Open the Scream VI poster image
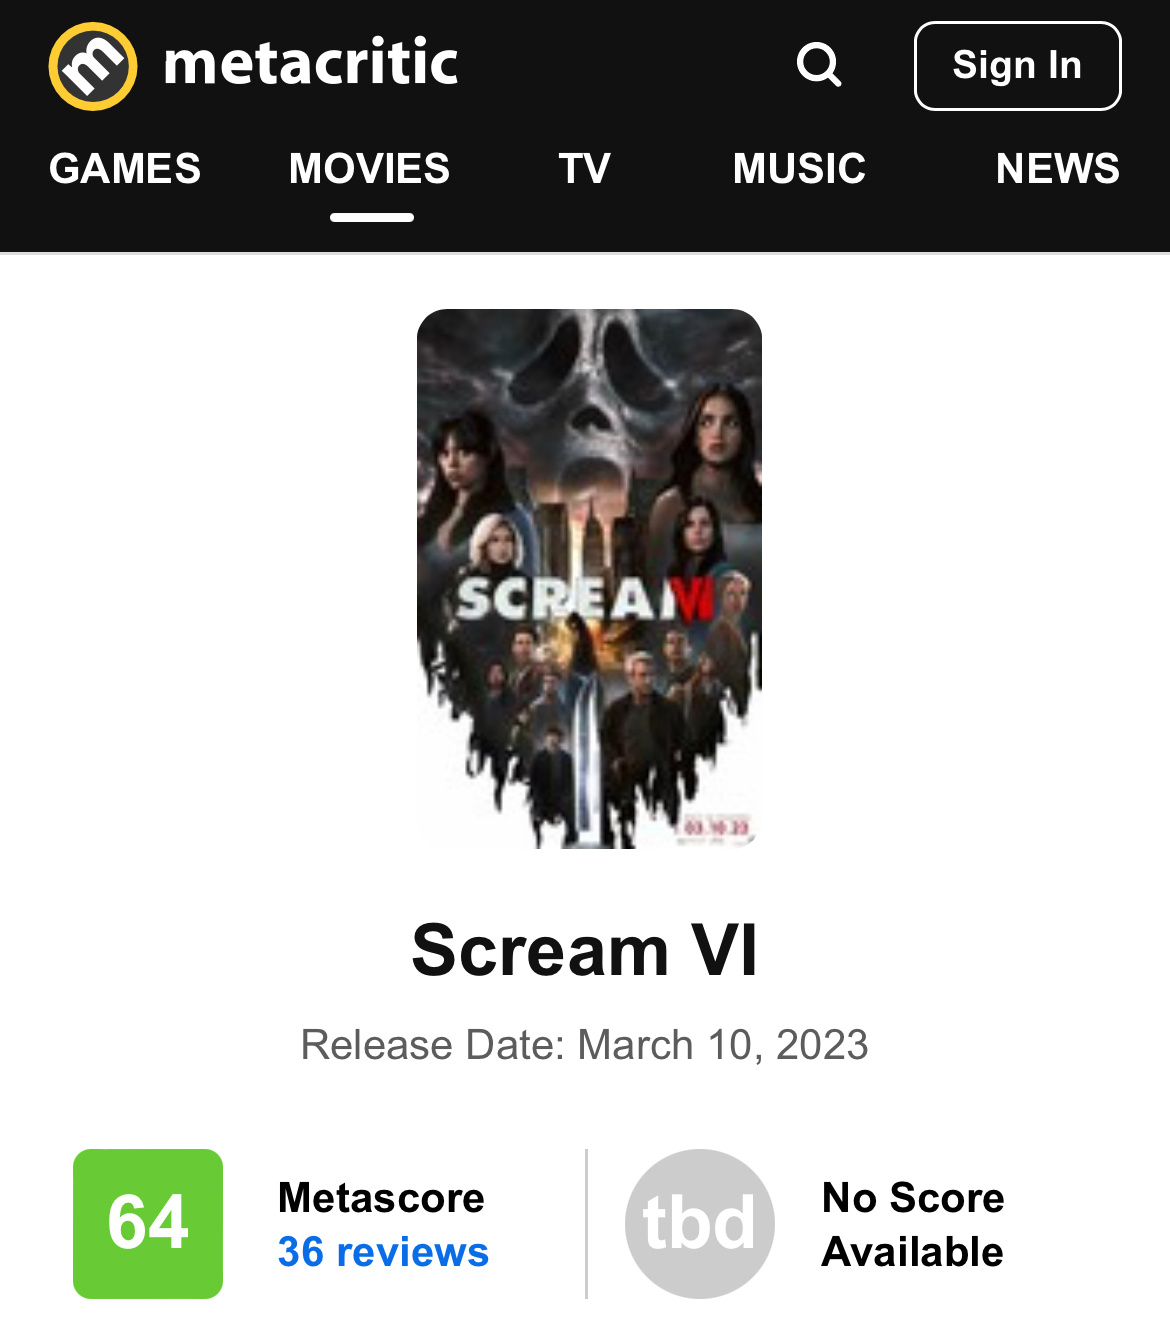The height and width of the screenshot is (1317, 1170). pyautogui.click(x=589, y=579)
